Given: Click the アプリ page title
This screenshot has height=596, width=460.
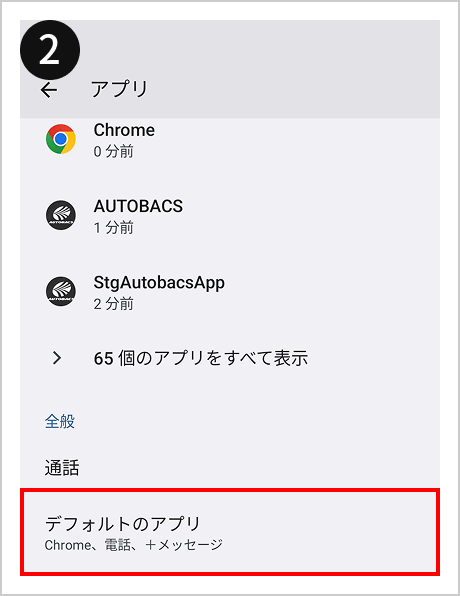Looking at the screenshot, I should click(x=119, y=90).
